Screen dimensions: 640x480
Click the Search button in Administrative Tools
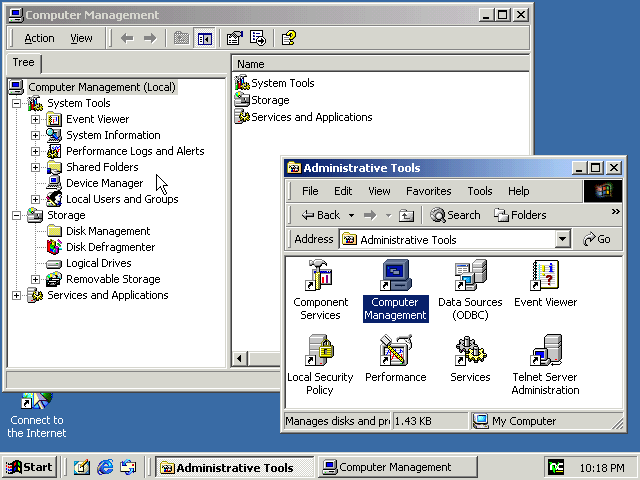(x=455, y=215)
